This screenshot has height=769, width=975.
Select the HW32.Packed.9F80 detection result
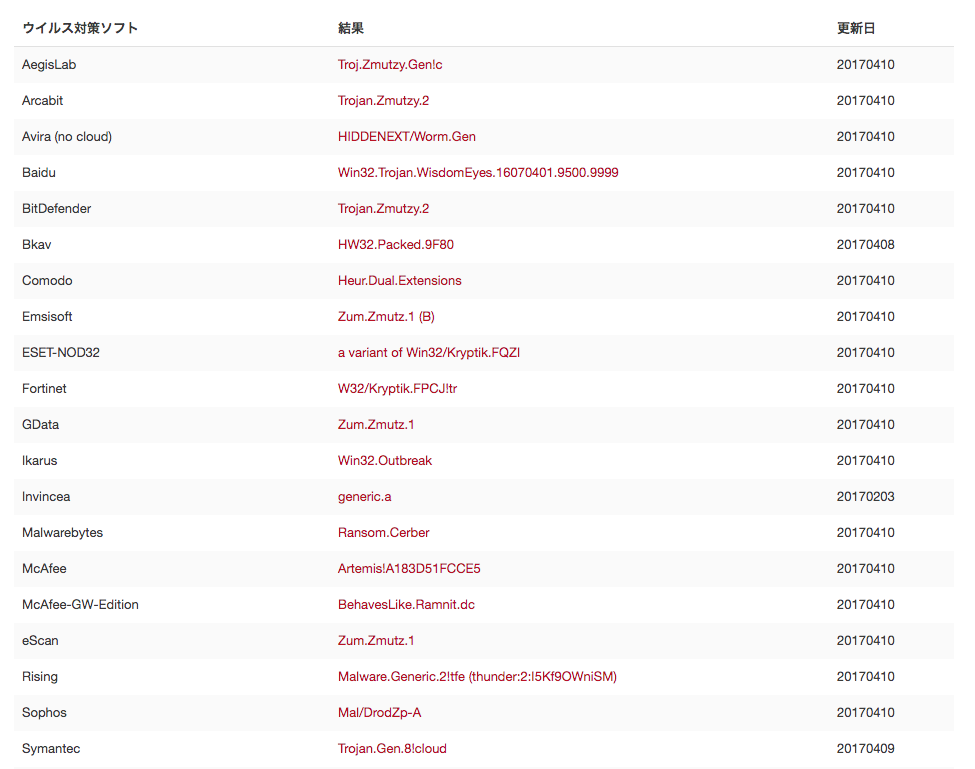396,245
